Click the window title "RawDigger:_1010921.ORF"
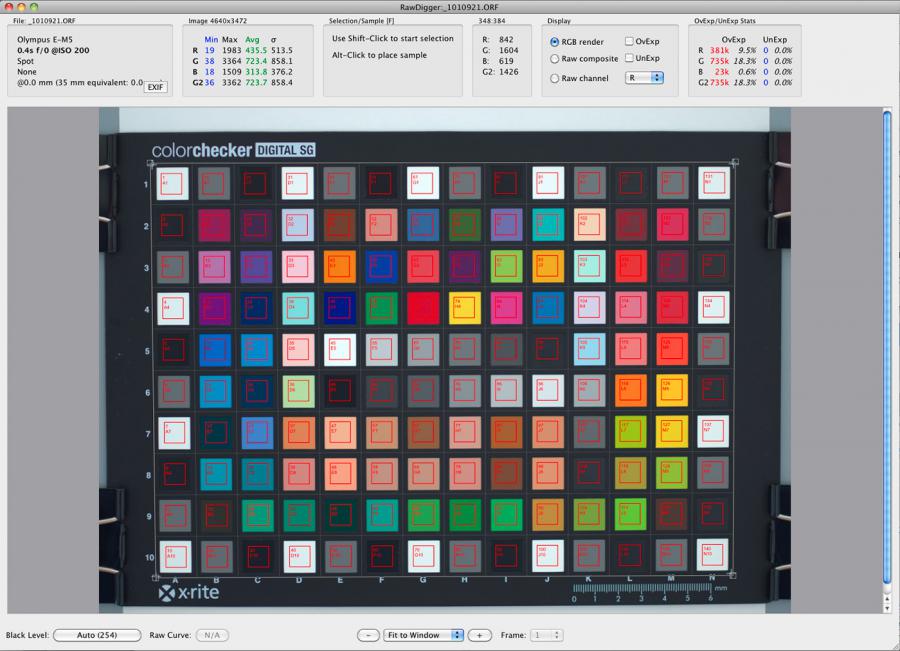This screenshot has height=651, width=900. click(x=449, y=7)
